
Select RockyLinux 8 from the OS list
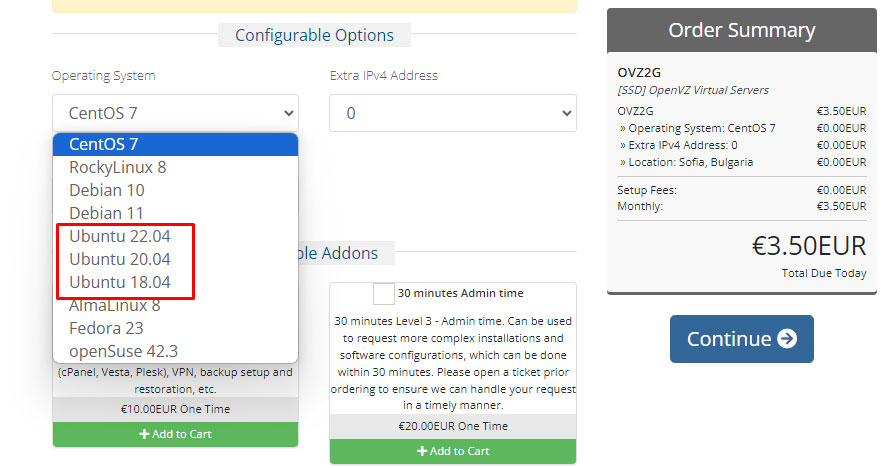[x=175, y=167]
